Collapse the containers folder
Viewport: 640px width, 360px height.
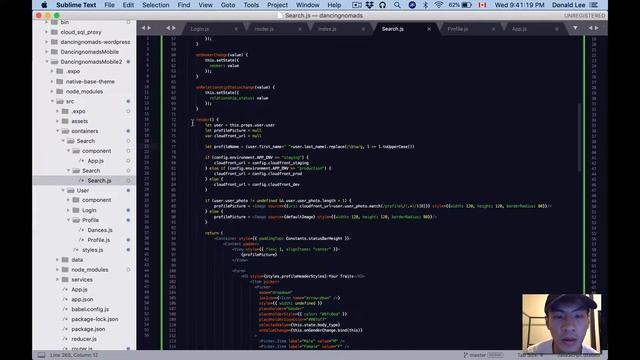coord(58,131)
